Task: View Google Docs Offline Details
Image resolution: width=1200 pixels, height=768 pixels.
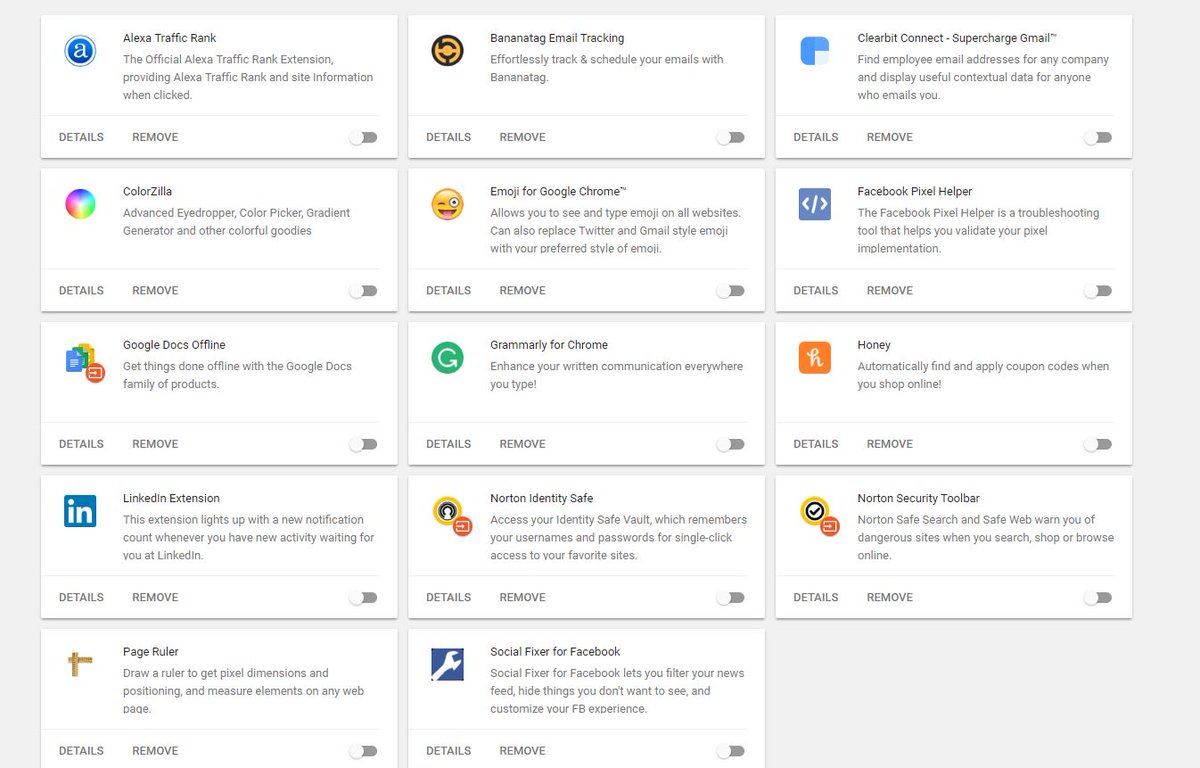Action: (81, 443)
